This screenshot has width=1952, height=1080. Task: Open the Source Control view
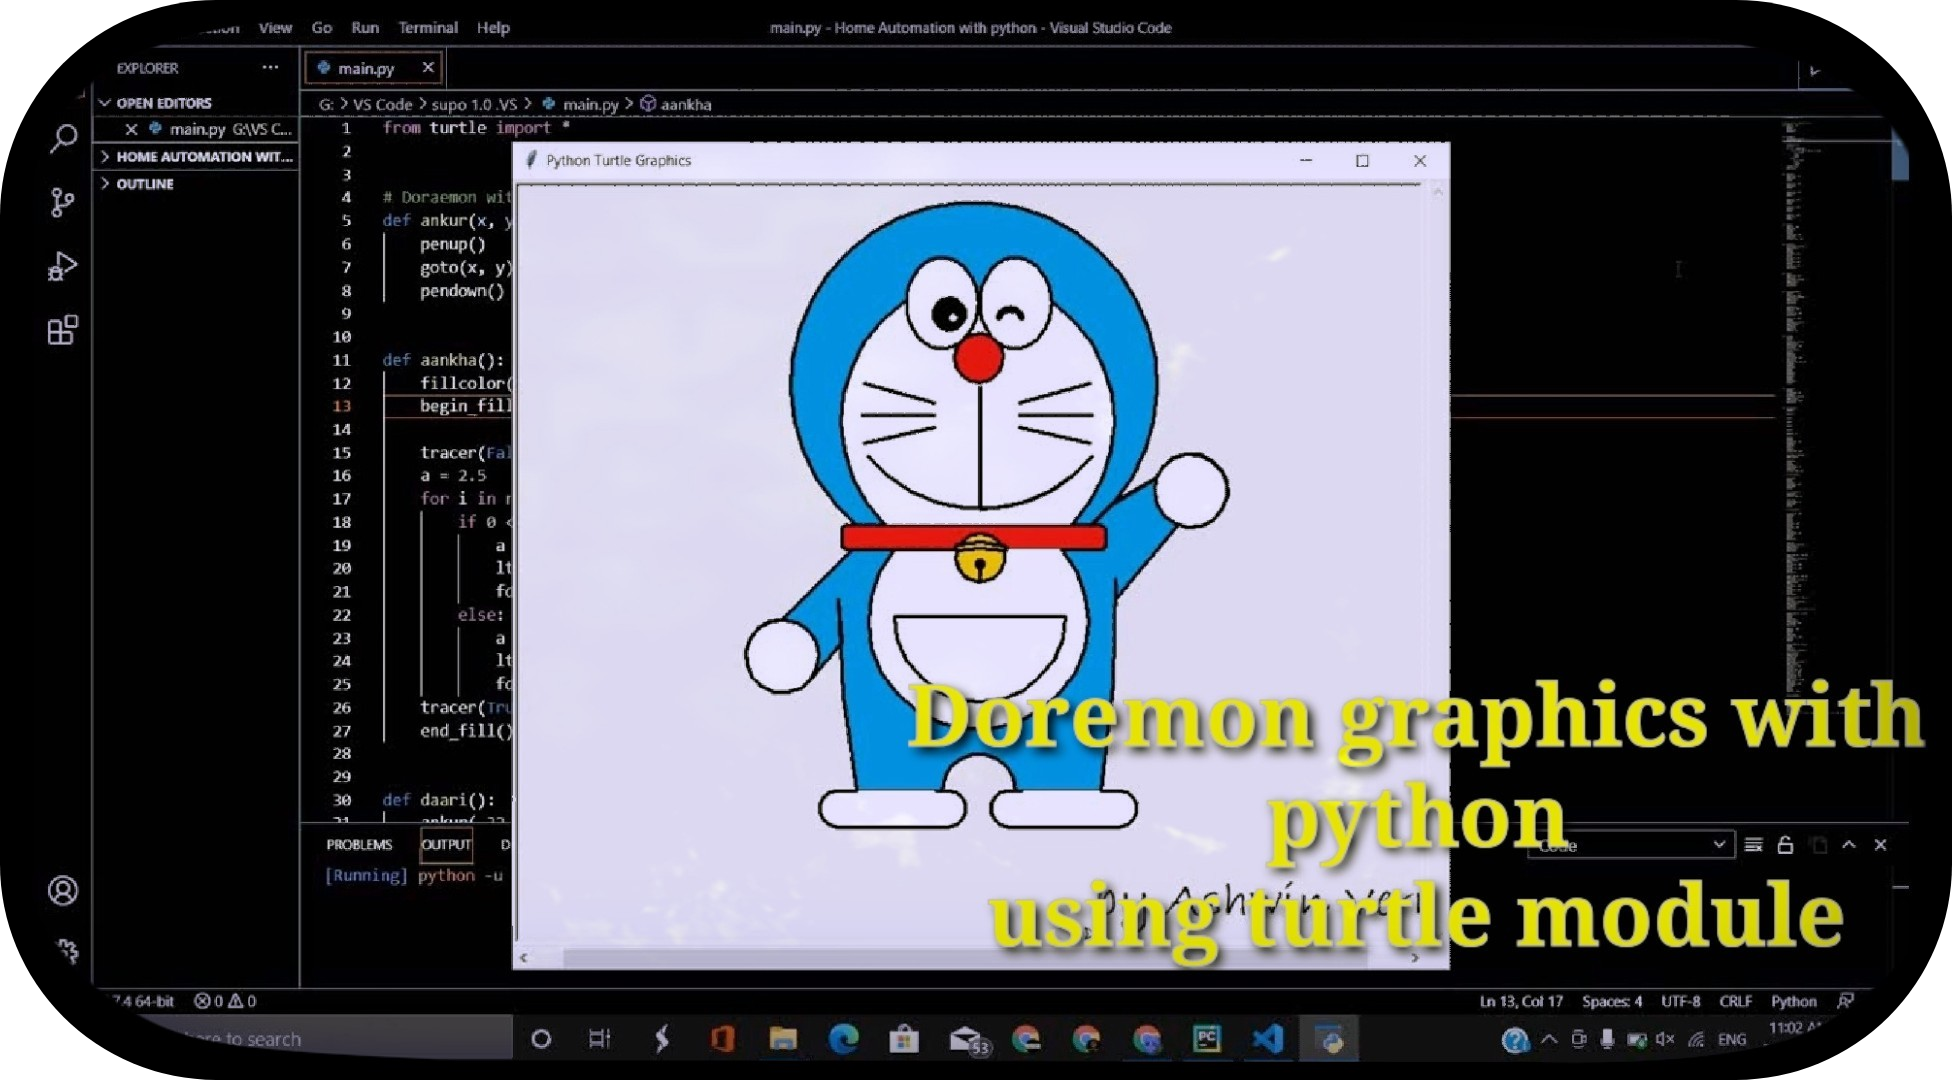62,203
